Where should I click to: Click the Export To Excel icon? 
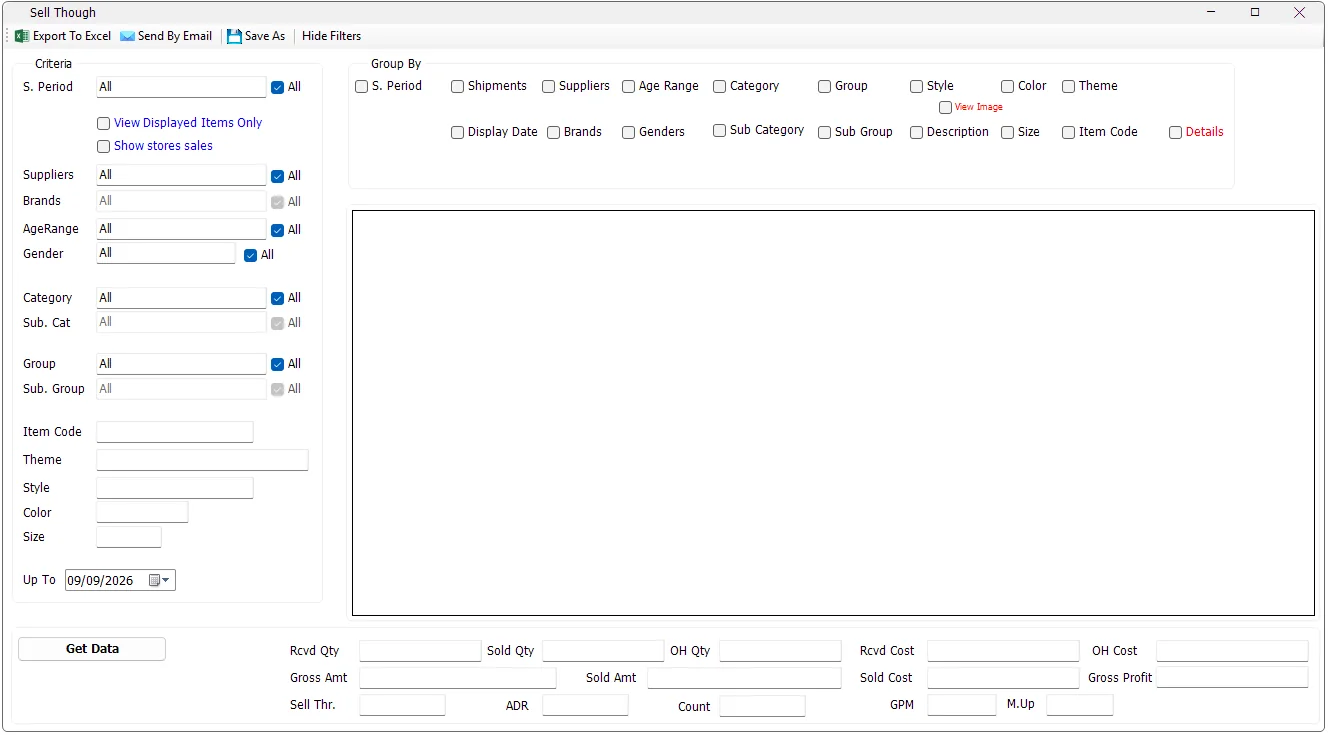click(x=22, y=36)
